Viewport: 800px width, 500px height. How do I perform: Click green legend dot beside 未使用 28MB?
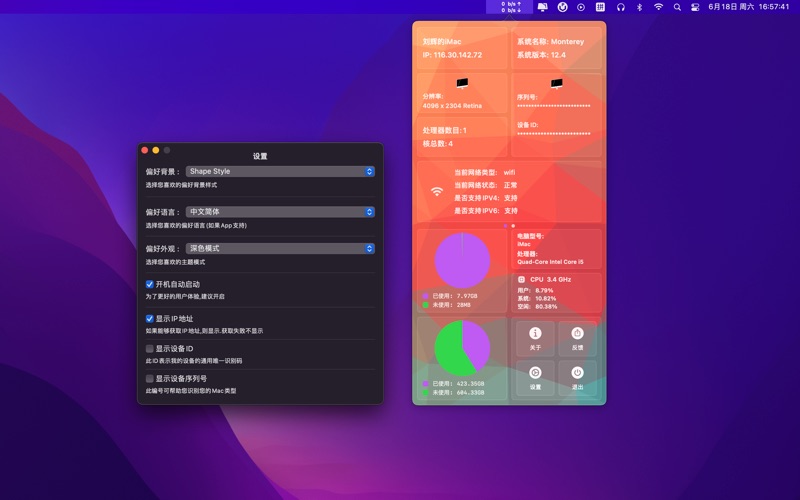426,305
